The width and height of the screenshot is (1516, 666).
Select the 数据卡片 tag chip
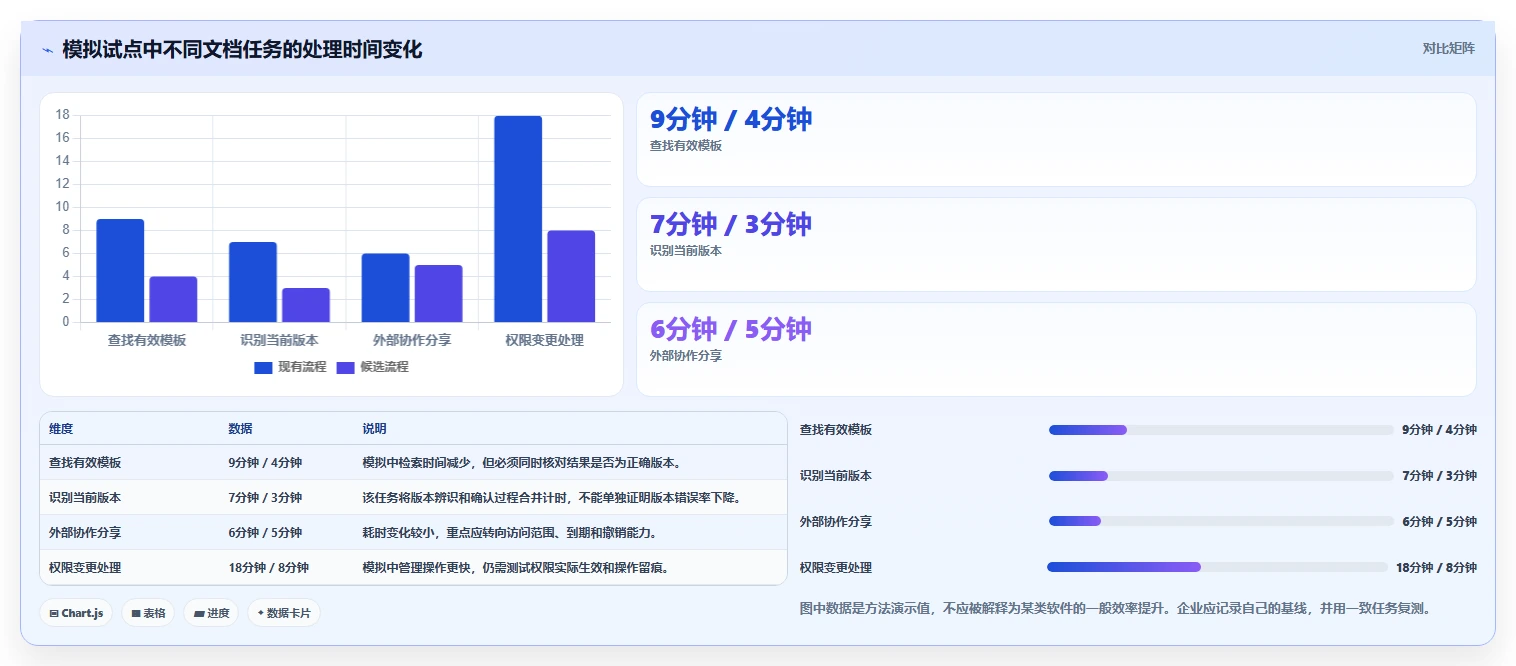click(x=284, y=613)
